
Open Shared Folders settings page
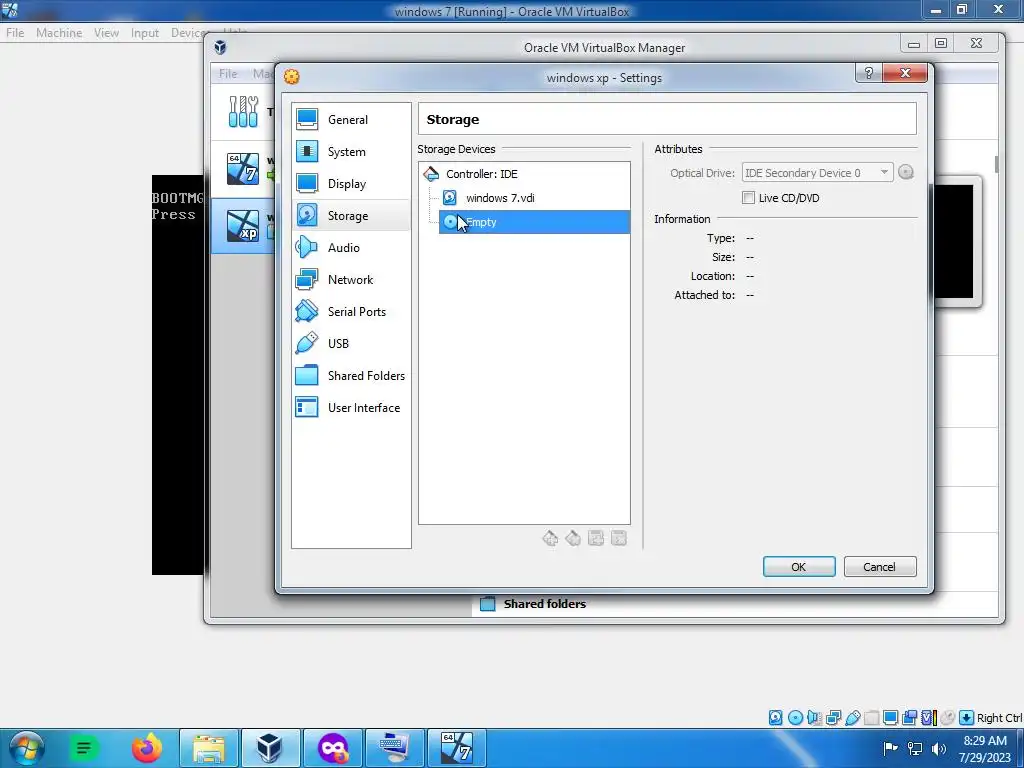[351, 376]
